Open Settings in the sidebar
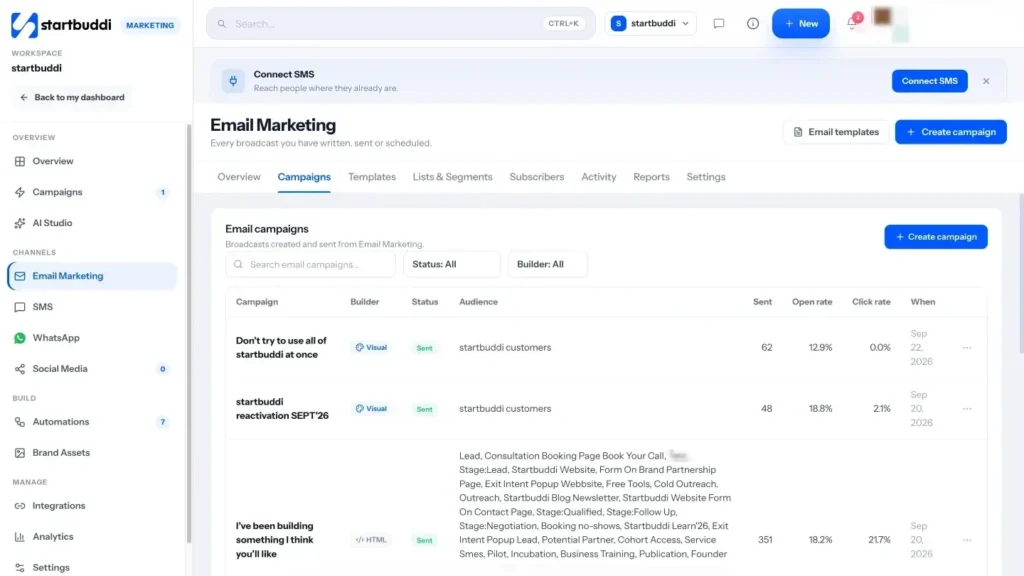 pyautogui.click(x=91, y=567)
